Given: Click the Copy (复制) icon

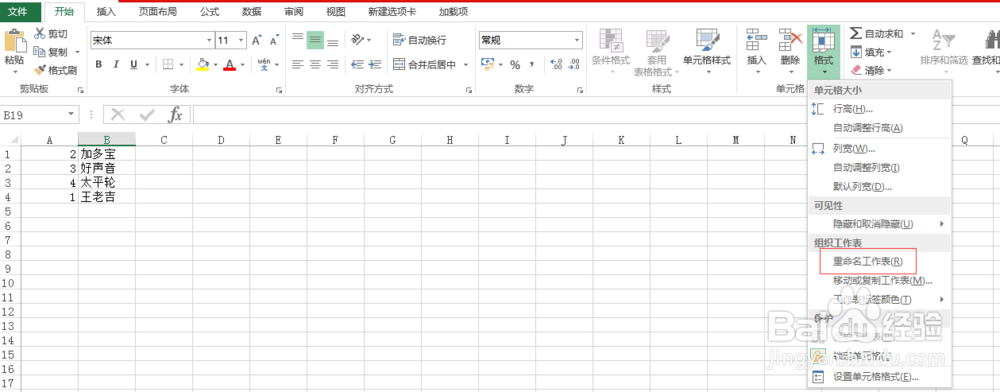Looking at the screenshot, I should [x=40, y=52].
